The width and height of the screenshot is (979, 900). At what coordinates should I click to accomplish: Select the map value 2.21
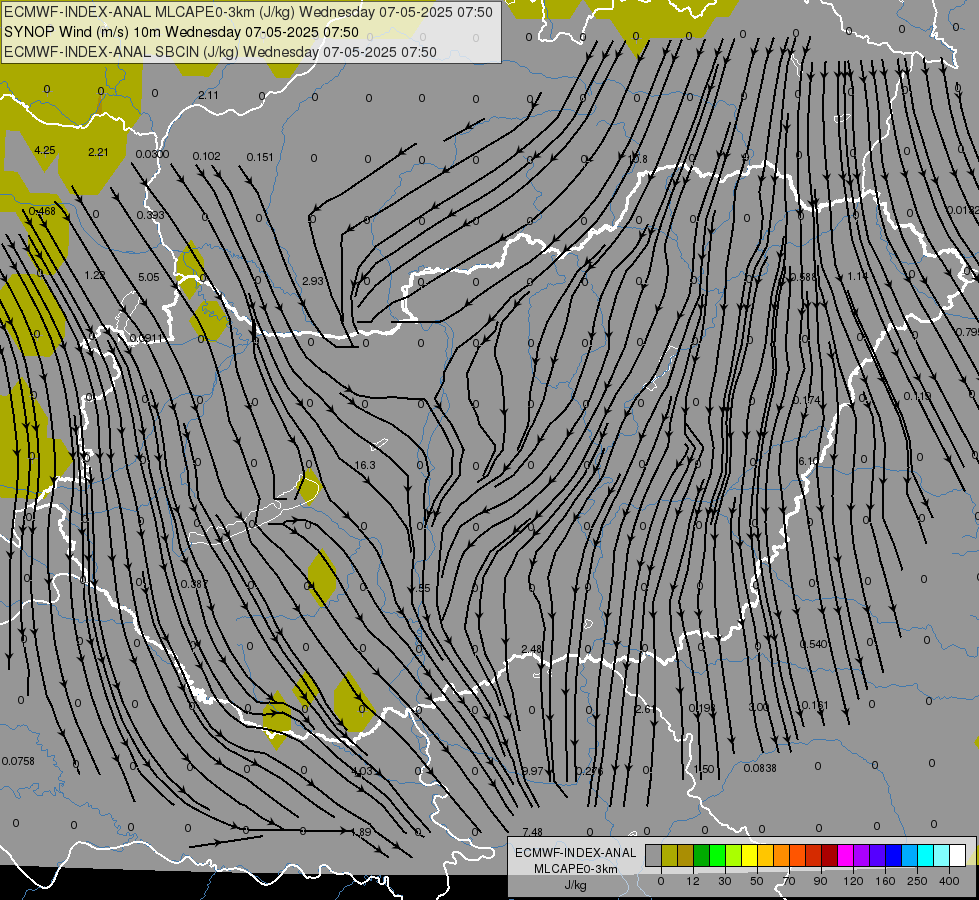click(x=98, y=152)
